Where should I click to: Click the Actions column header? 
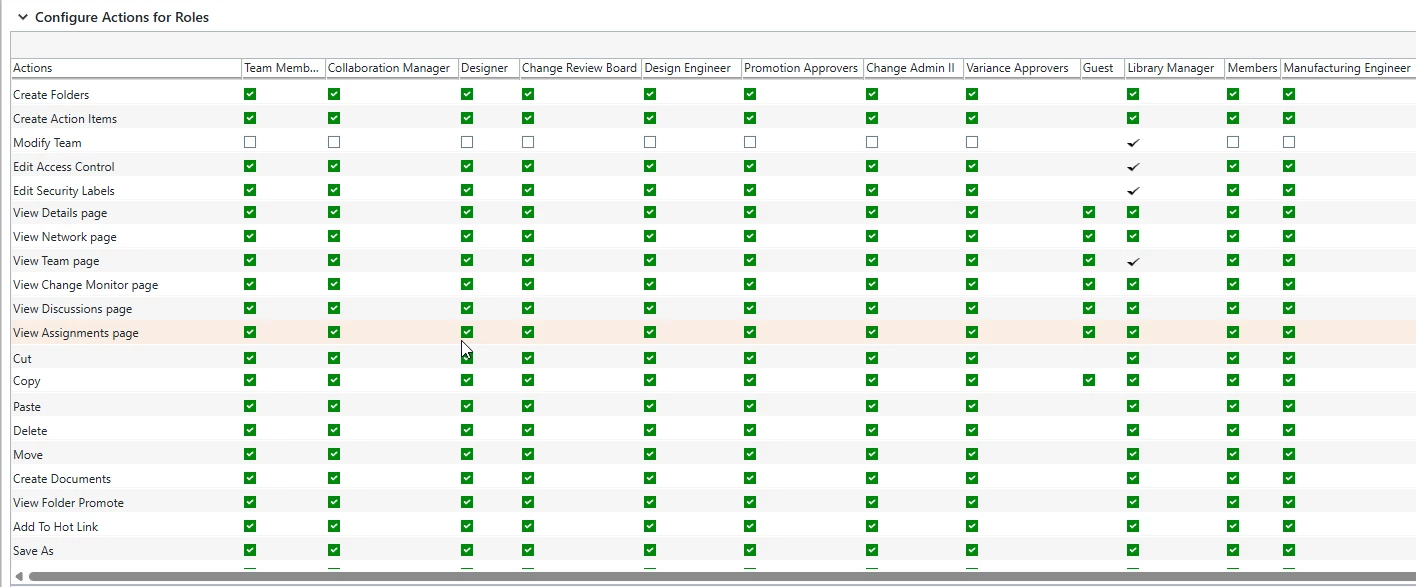(126, 68)
